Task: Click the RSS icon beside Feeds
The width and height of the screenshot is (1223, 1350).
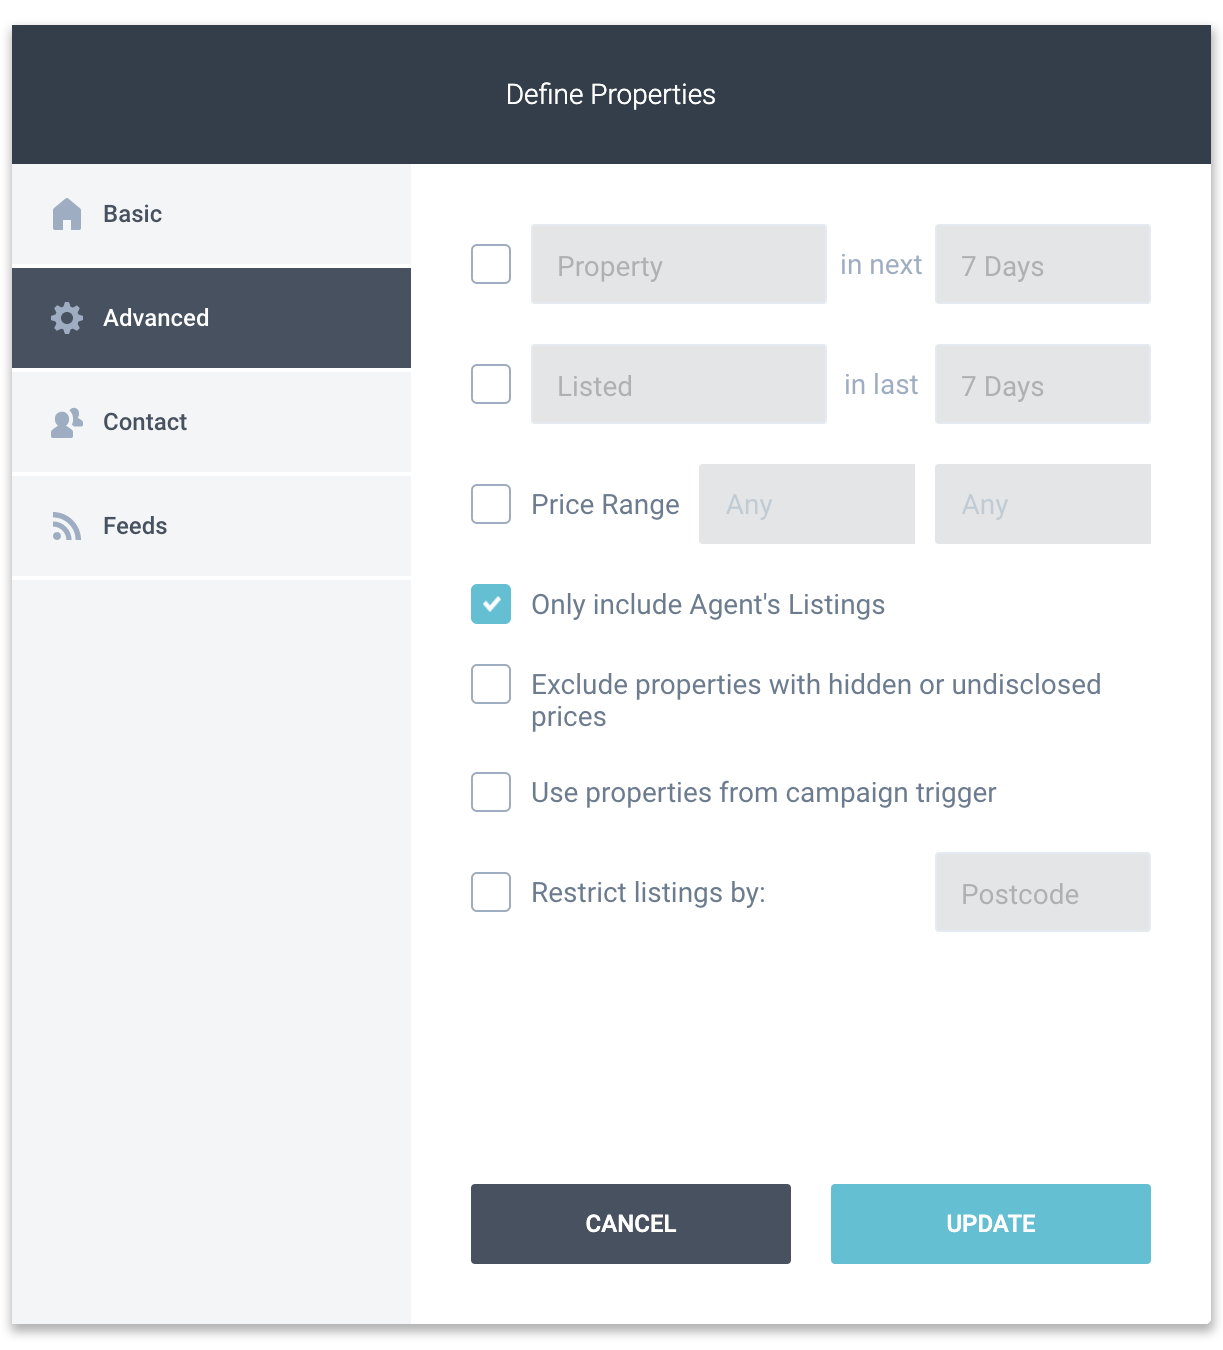Action: point(67,526)
